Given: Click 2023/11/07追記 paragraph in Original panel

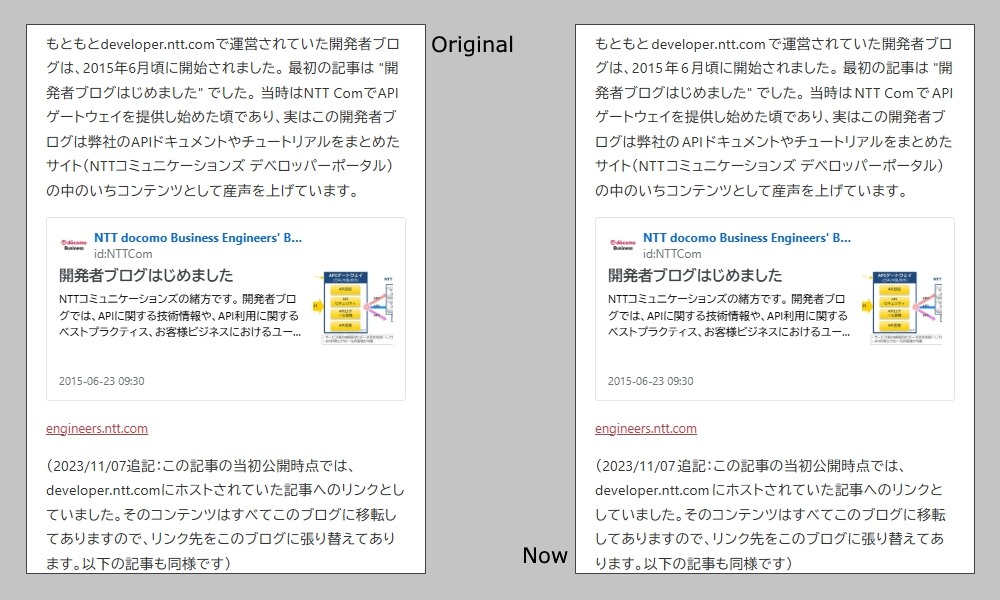Looking at the screenshot, I should click(225, 515).
